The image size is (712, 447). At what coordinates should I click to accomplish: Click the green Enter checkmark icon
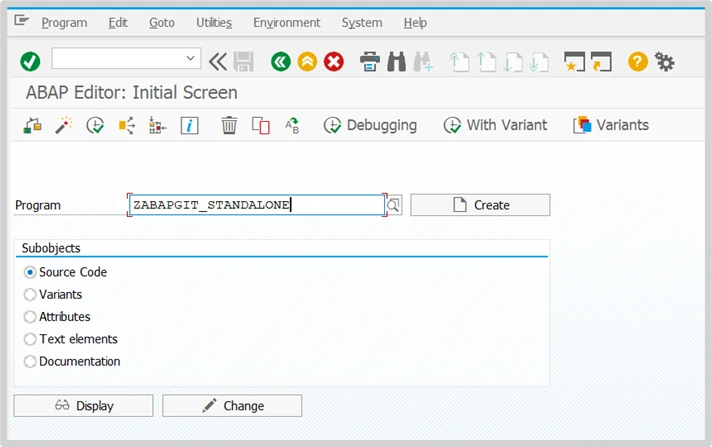coord(30,61)
